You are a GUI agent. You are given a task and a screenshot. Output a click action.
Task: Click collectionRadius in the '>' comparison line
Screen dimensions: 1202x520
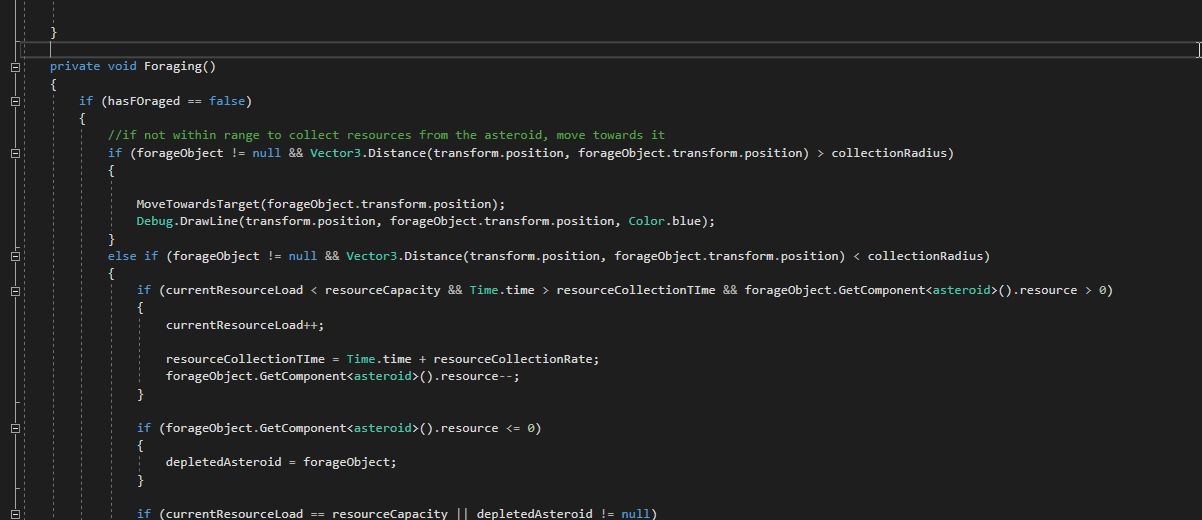[x=889, y=153]
